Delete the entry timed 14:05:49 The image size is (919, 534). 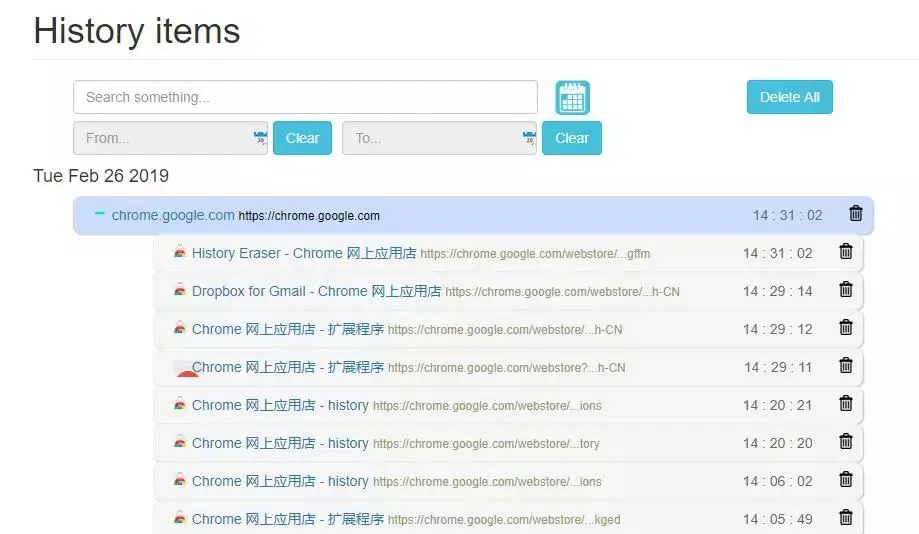(846, 518)
